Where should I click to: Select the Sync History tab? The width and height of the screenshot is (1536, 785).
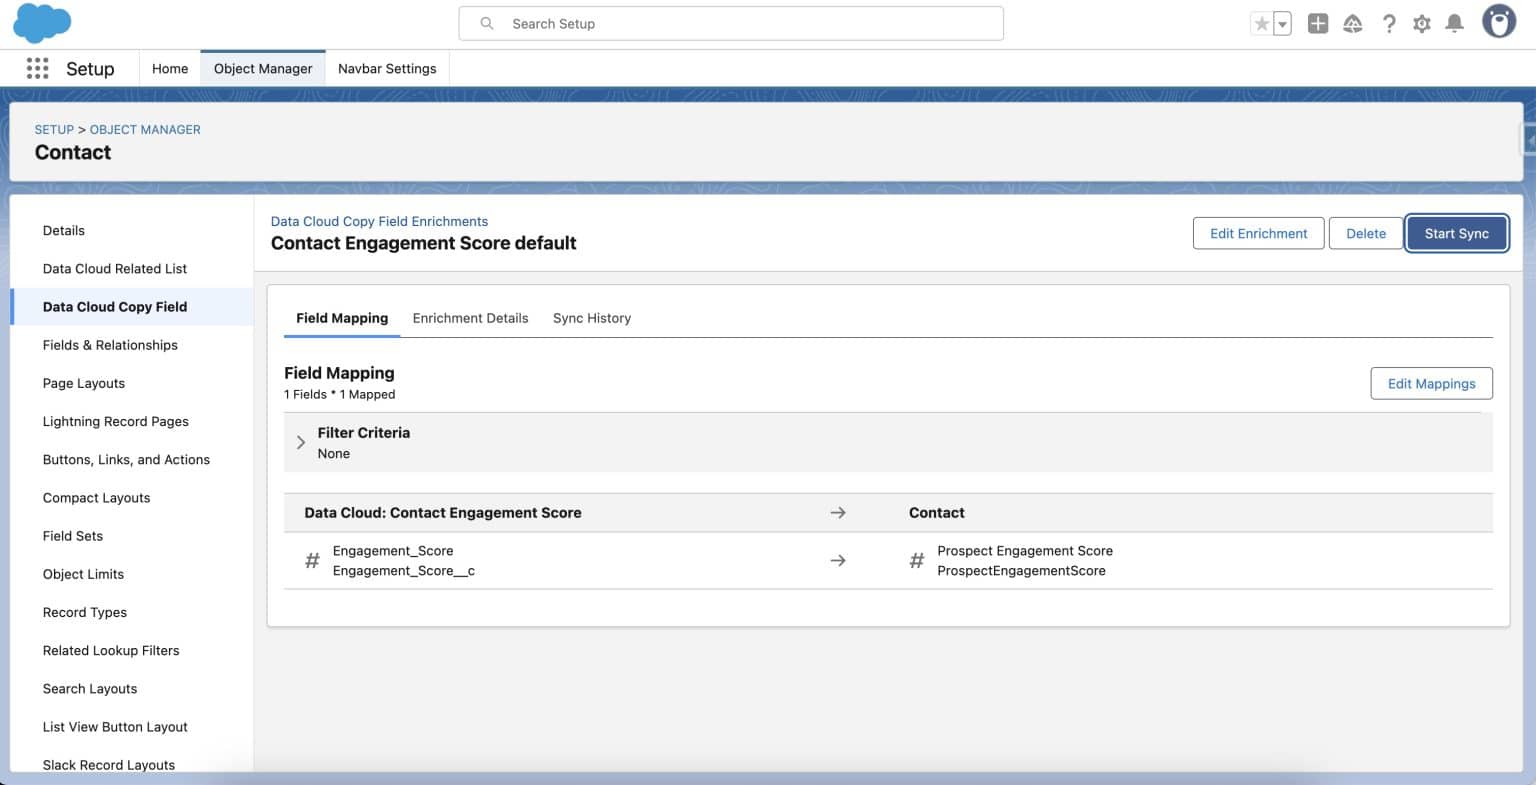pos(592,318)
